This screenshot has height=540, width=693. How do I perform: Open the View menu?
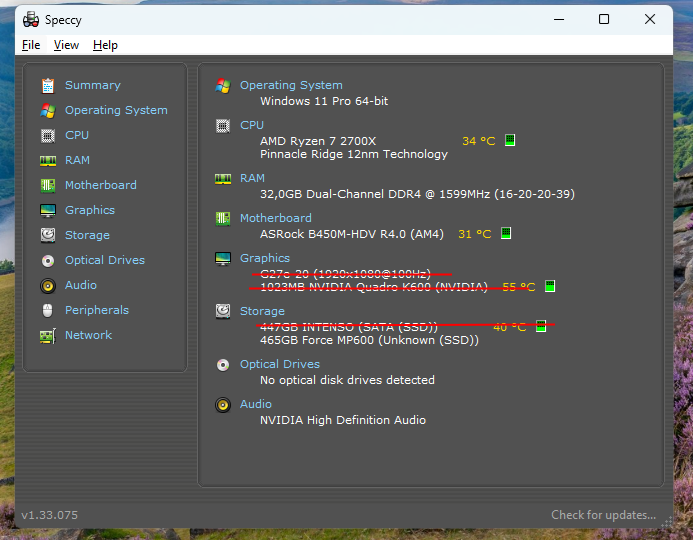[66, 45]
